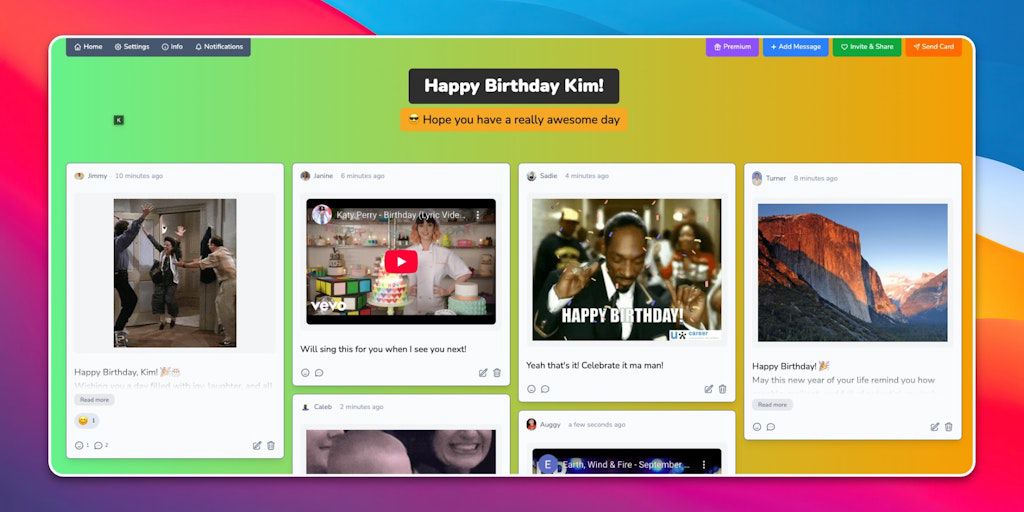
Task: Open Notifications in the top menu
Action: (x=219, y=47)
